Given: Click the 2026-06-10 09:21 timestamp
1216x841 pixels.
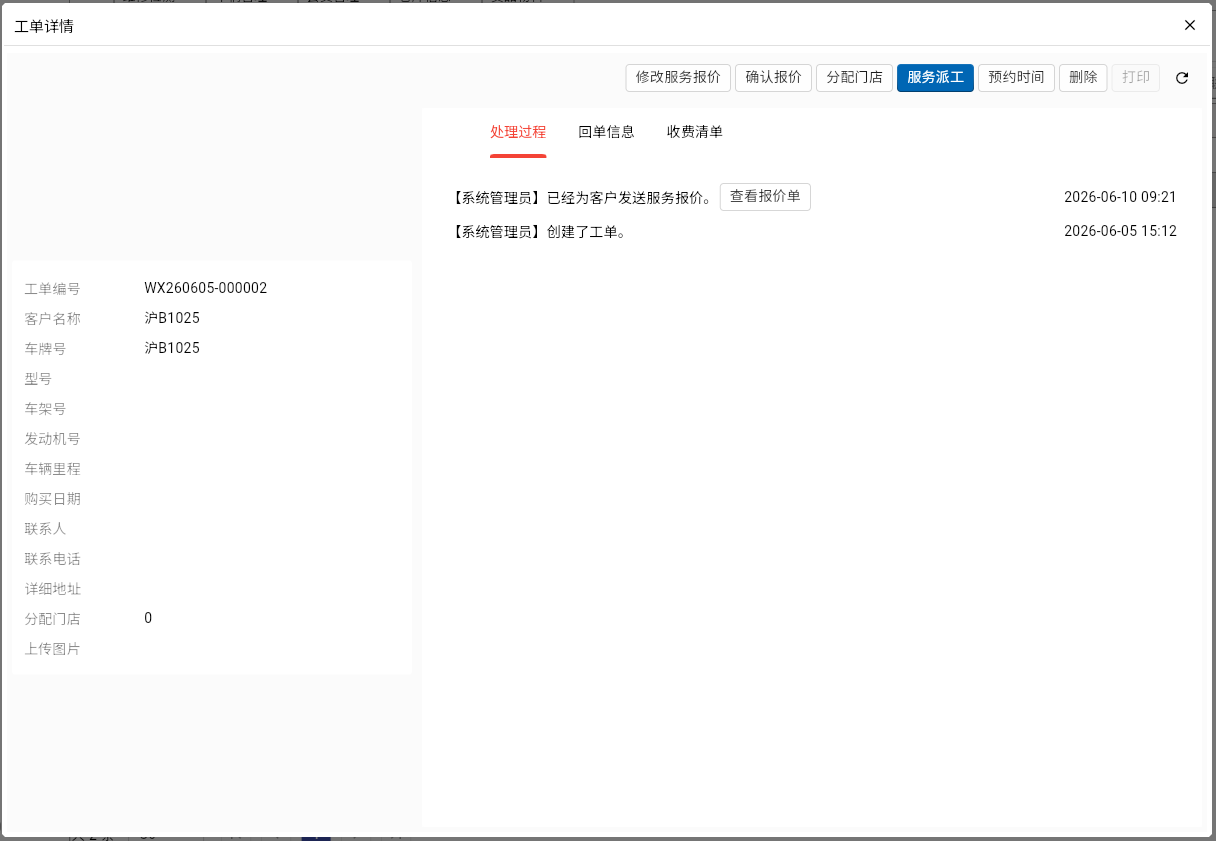Looking at the screenshot, I should tap(1120, 197).
